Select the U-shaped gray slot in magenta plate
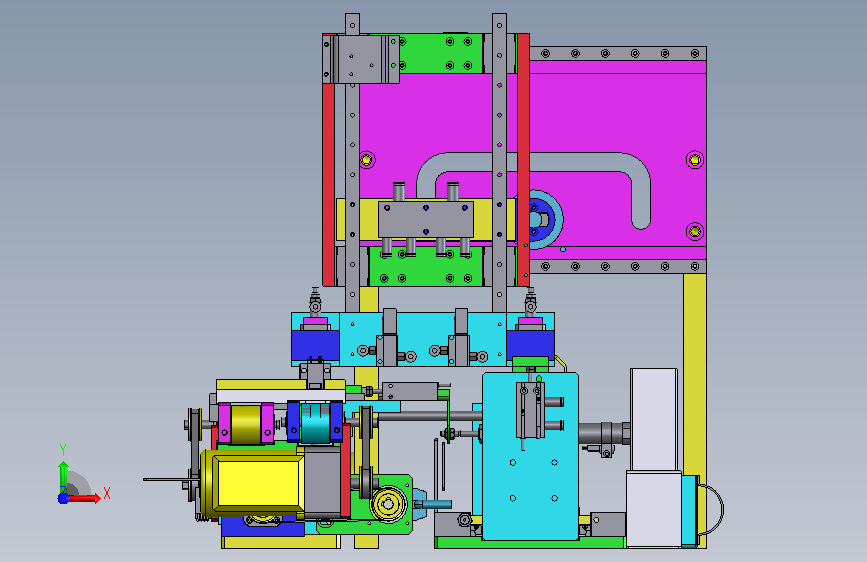Screen dimensions: 867x562 (x=534, y=163)
